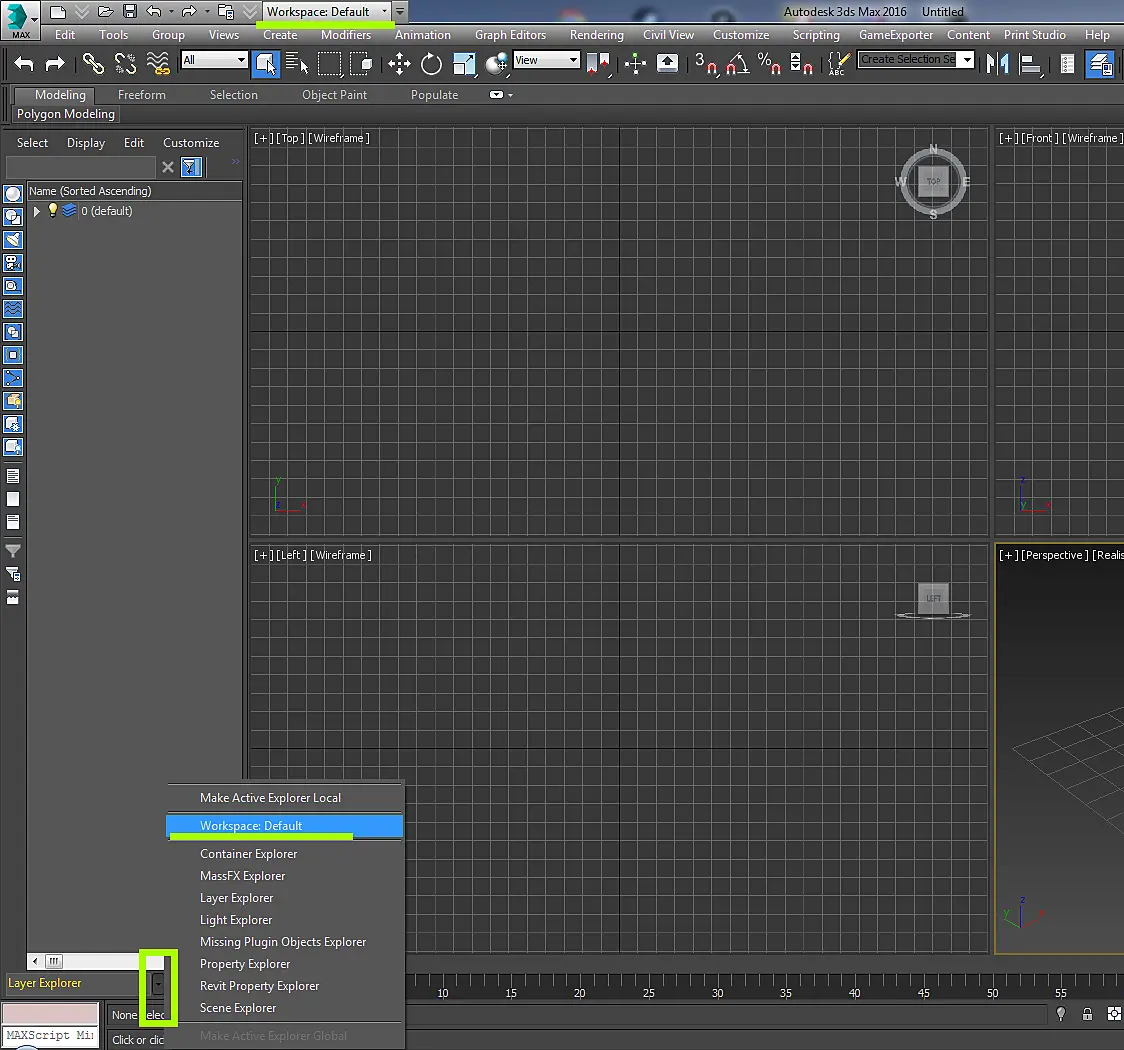Toggle keyboard shortcut override icon
The image size is (1124, 1050).
(667, 64)
